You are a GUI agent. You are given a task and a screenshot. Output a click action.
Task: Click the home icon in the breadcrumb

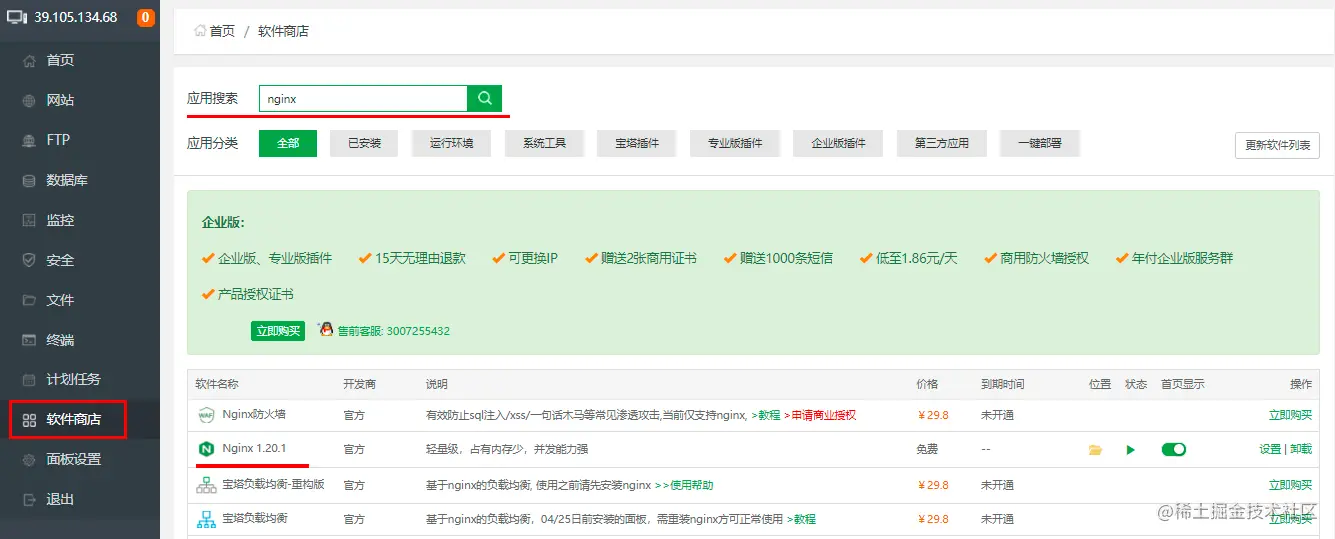tap(200, 31)
